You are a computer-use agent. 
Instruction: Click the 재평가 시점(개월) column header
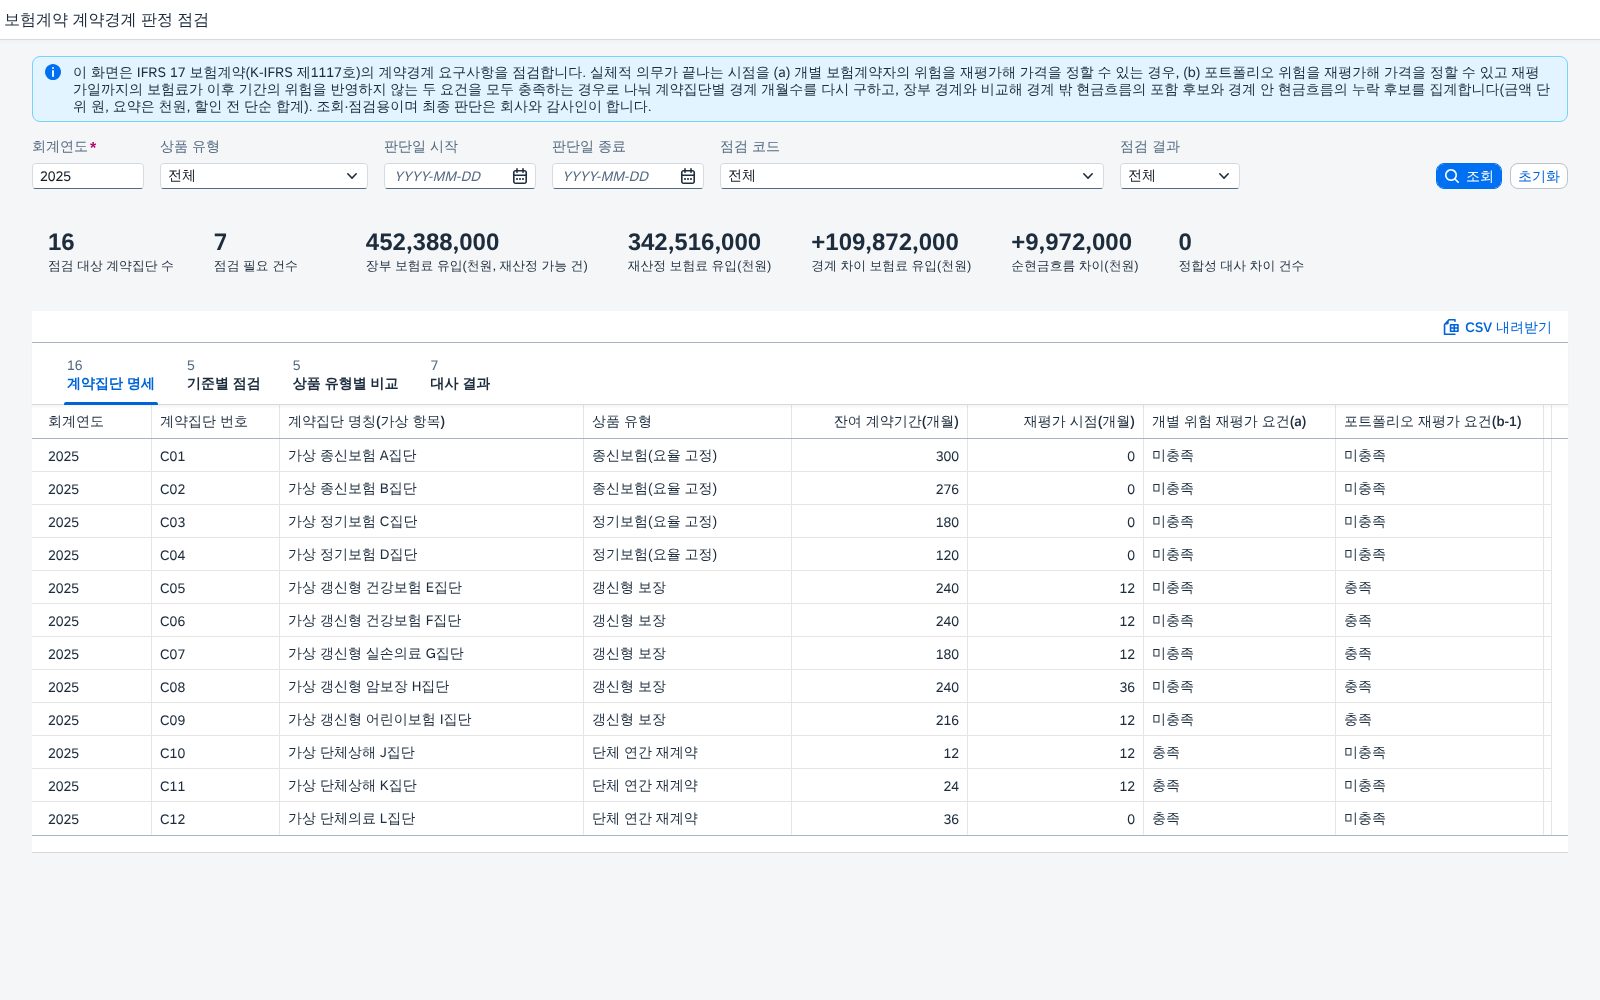point(1056,422)
